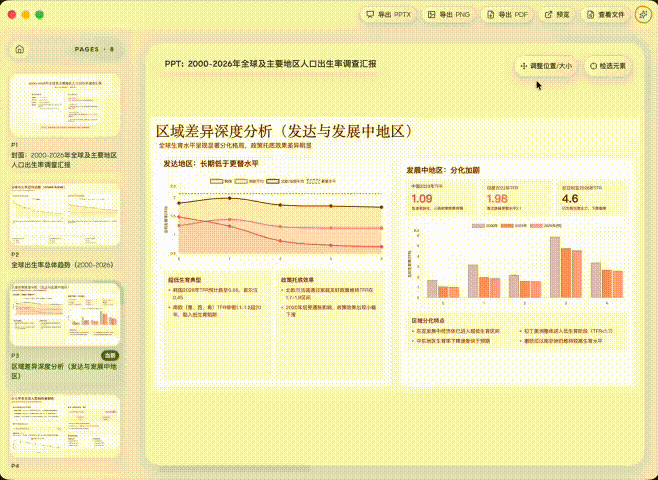Click the P3 title 区域差异深度分析 in sidebar
Image resolution: width=658 pixels, height=480 pixels.
[64, 371]
